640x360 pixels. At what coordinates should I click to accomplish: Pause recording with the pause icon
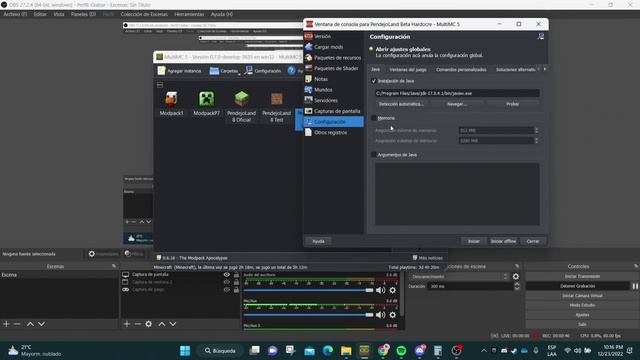point(635,286)
